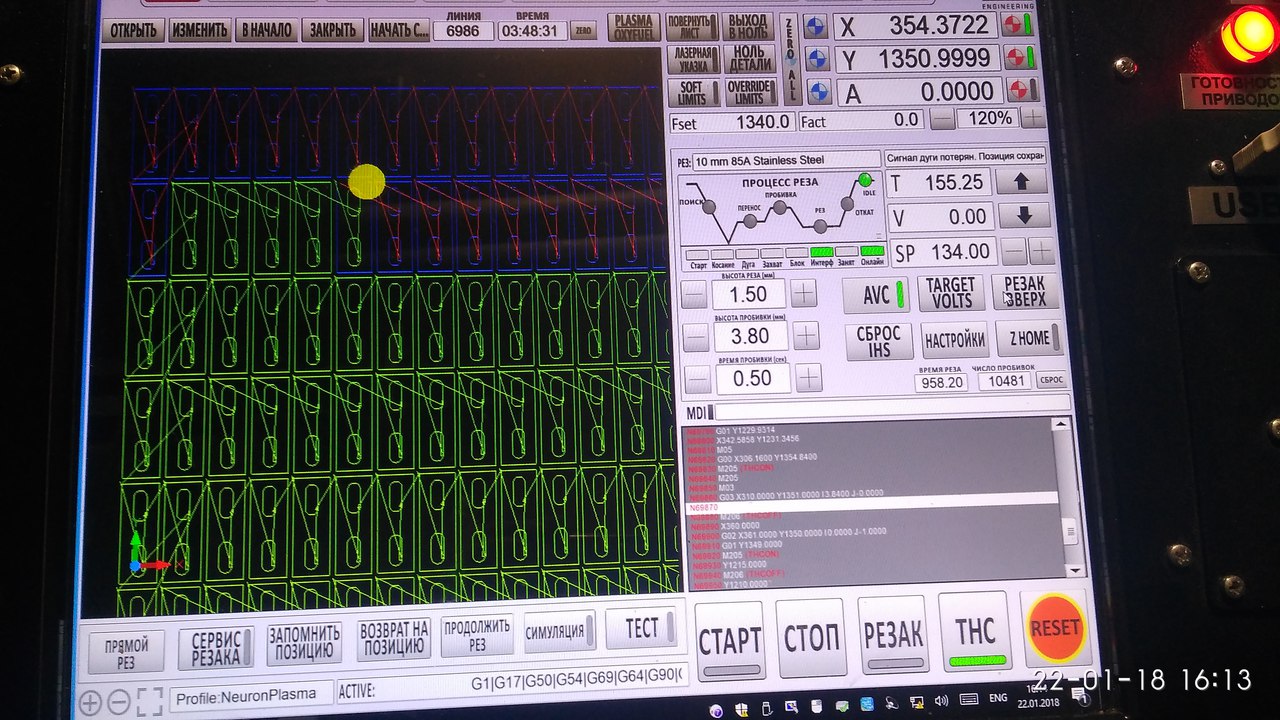The image size is (1280, 720).
Task: Click the ВОЗВРАТ НА ПОЗИЦИЮ button
Action: click(394, 638)
